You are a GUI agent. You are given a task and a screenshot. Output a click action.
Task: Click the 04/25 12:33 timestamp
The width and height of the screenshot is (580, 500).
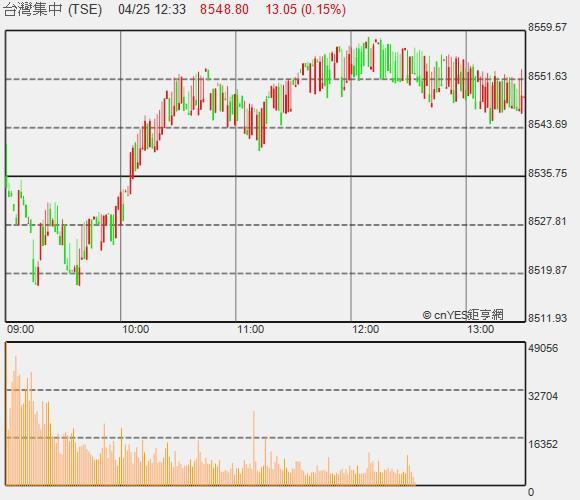[x=152, y=9]
